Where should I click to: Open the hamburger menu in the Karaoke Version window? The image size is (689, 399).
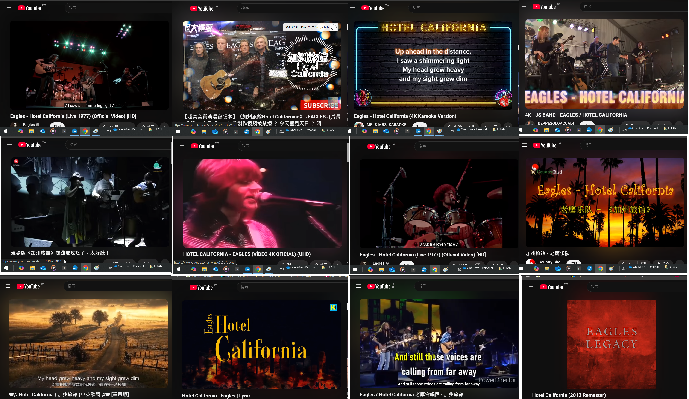click(x=352, y=7)
